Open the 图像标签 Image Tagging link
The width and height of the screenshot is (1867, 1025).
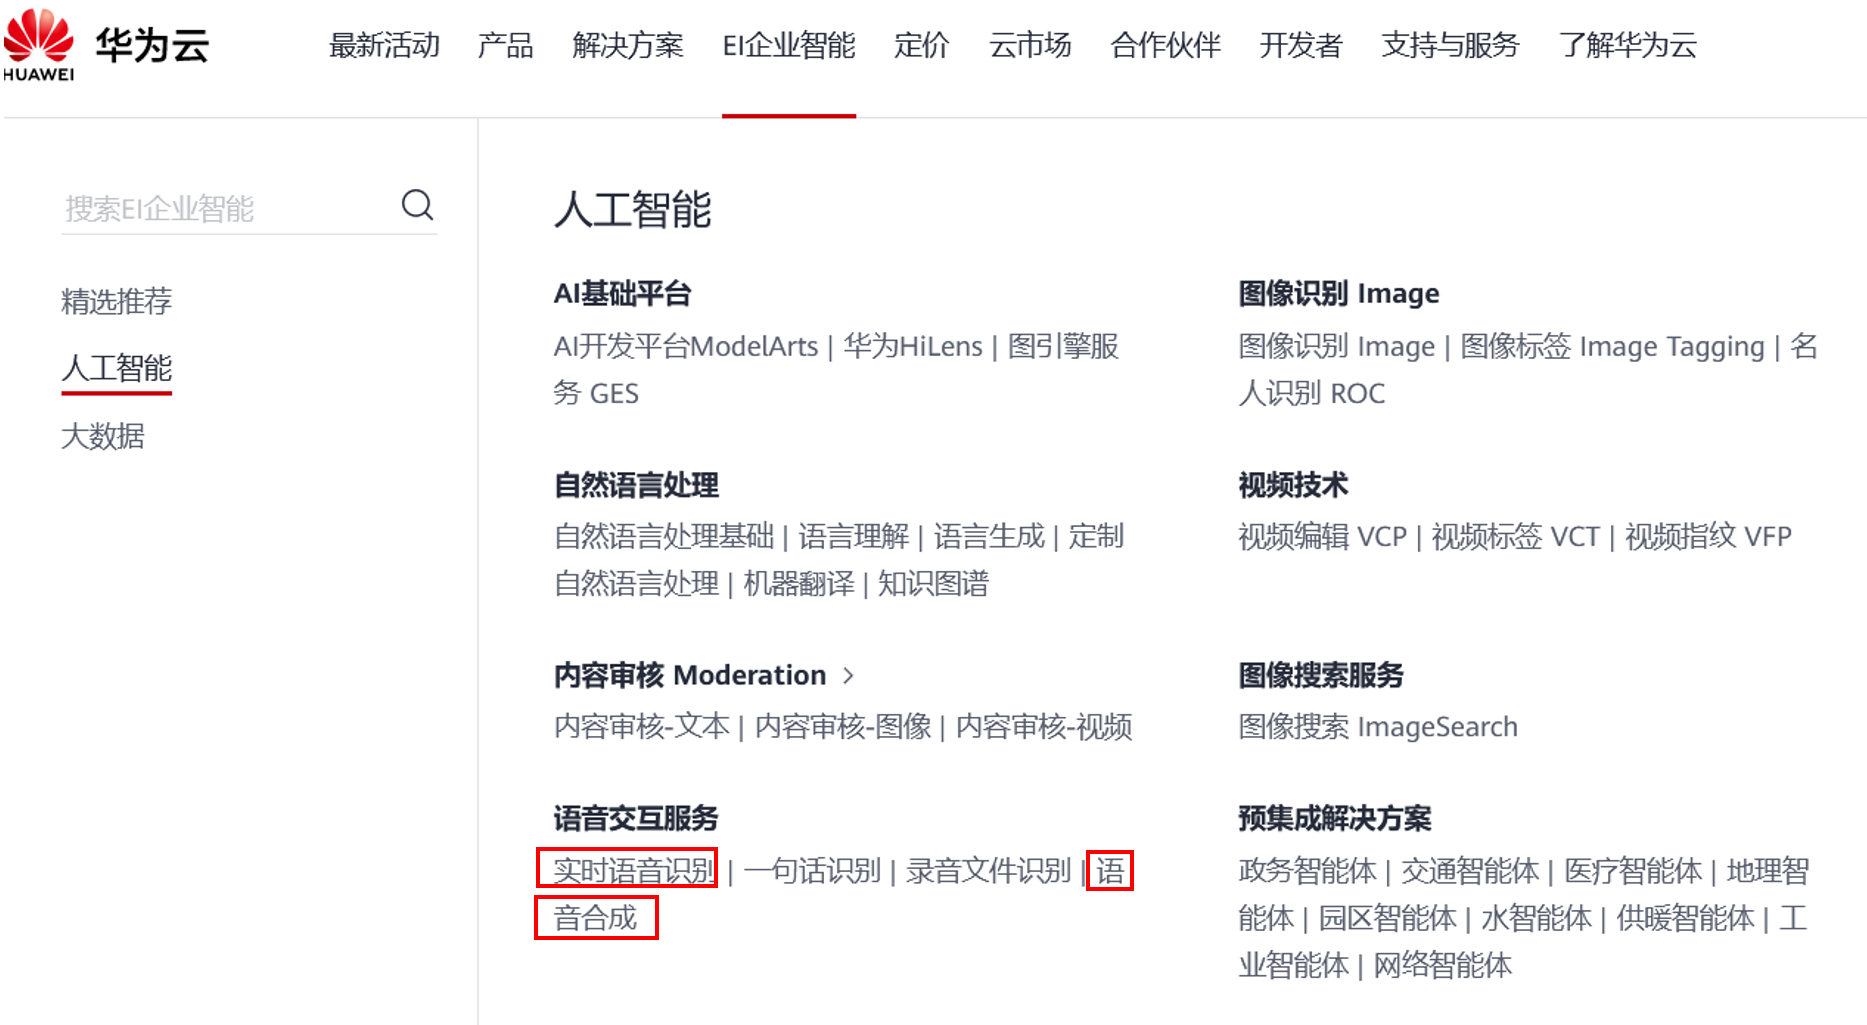1612,346
